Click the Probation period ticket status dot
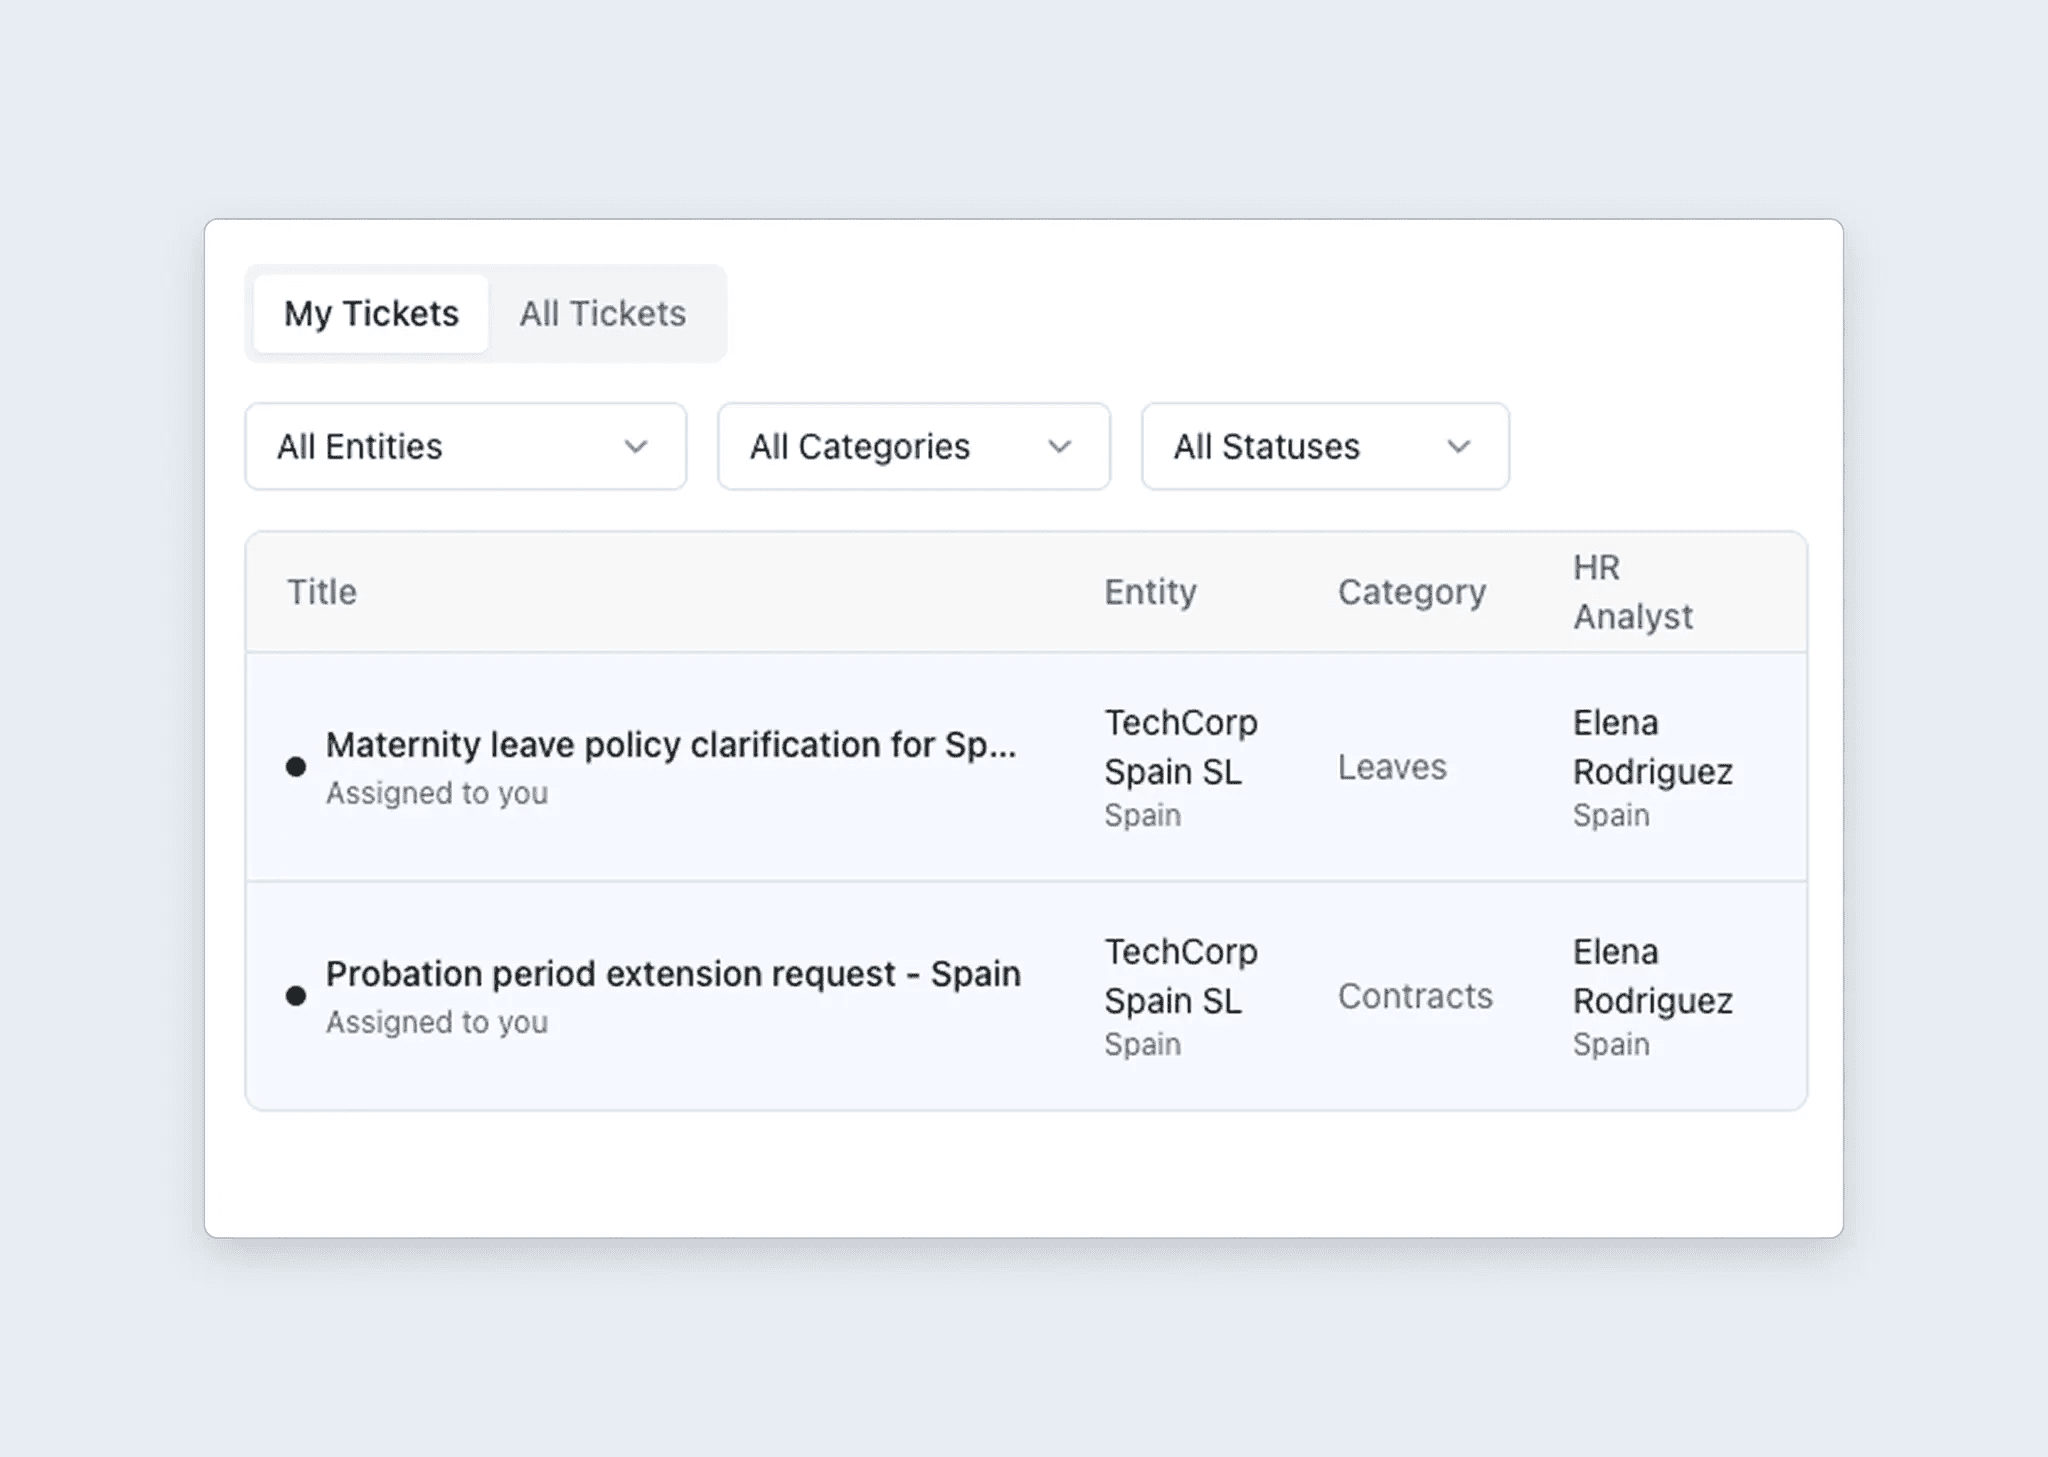 (x=296, y=996)
